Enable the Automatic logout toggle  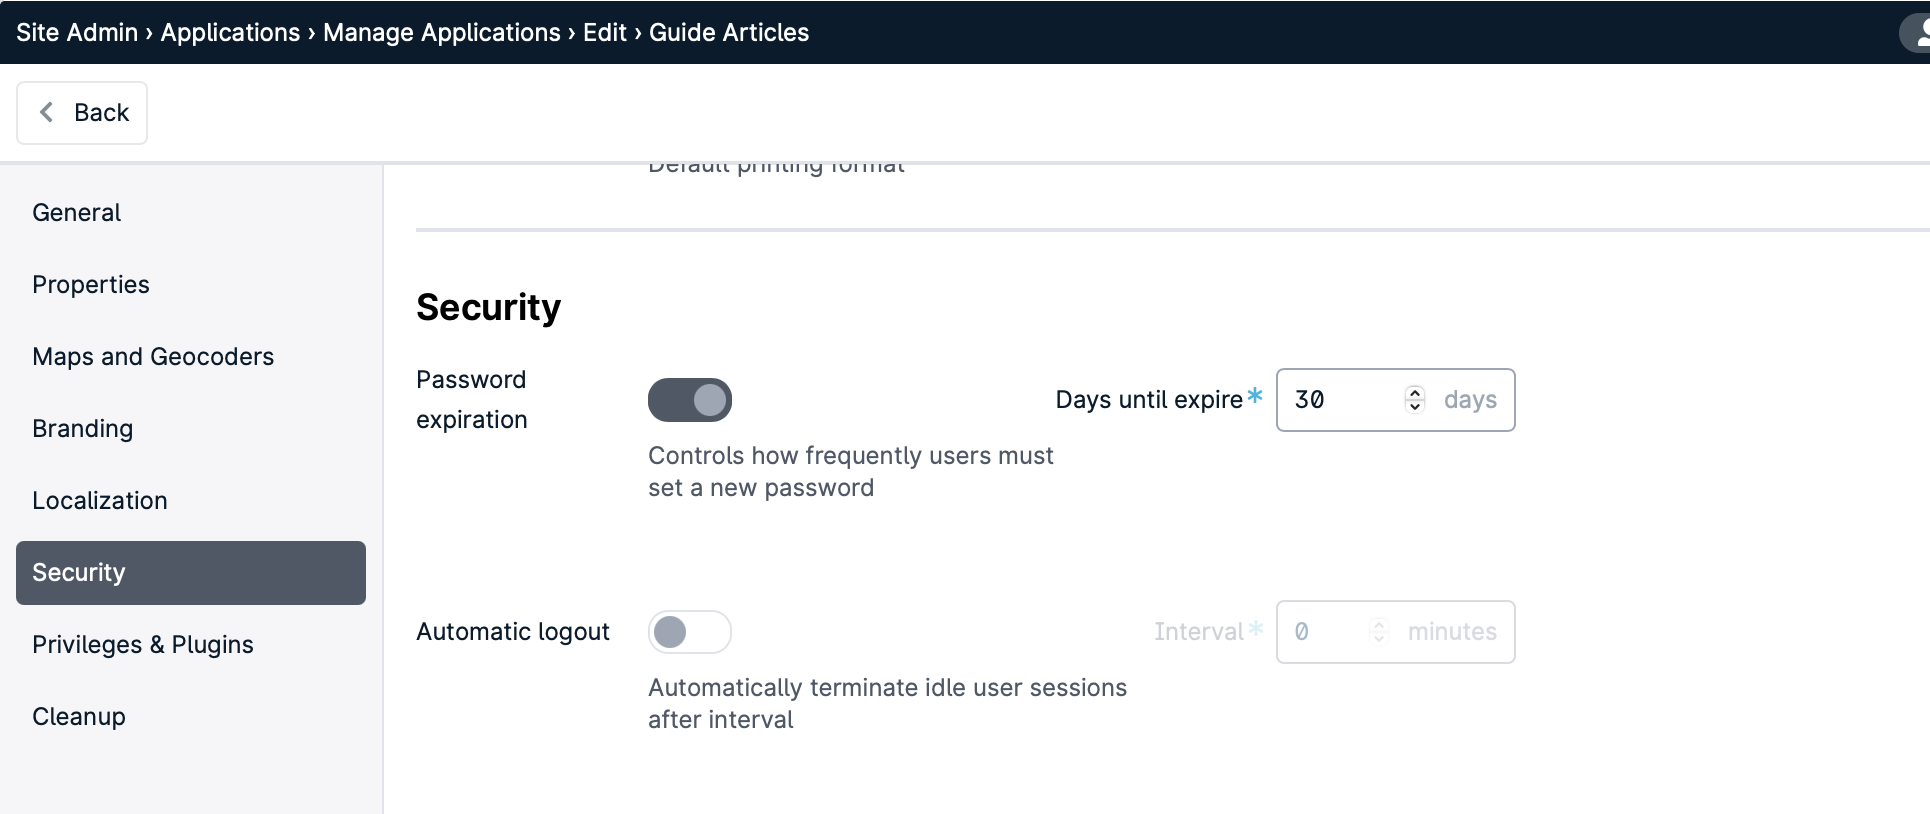(690, 632)
